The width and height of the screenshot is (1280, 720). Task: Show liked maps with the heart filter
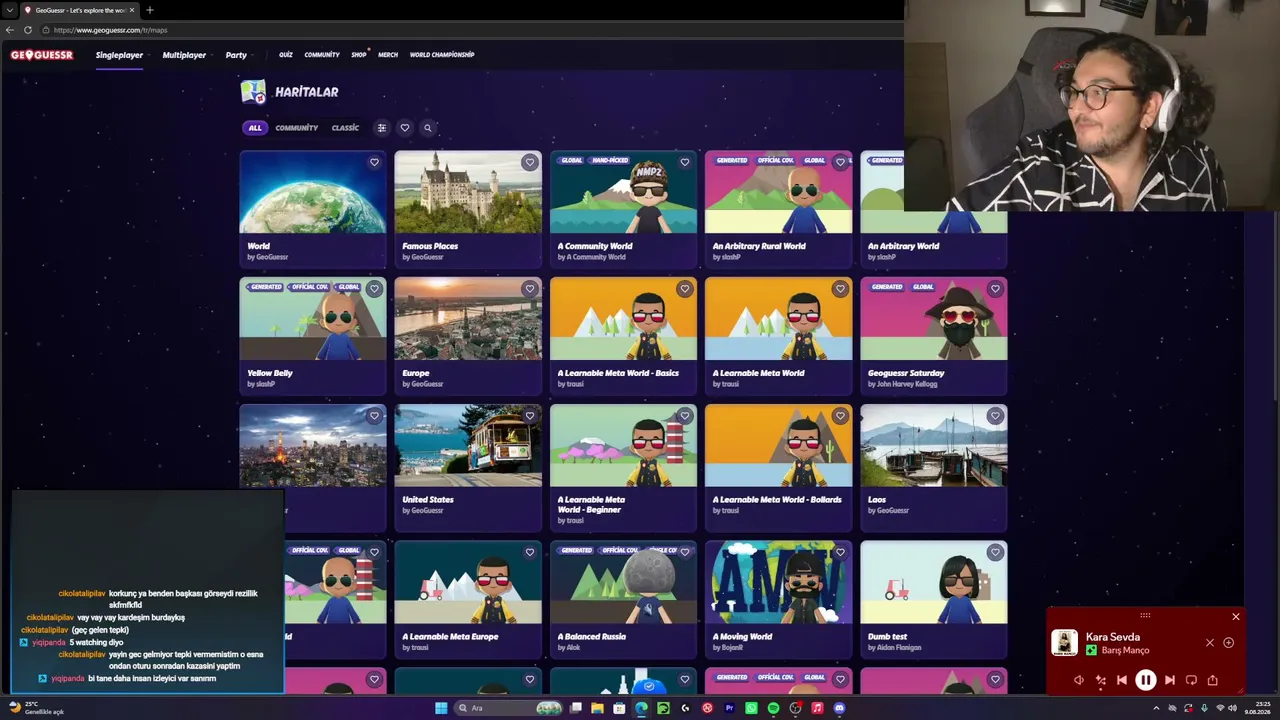click(405, 128)
